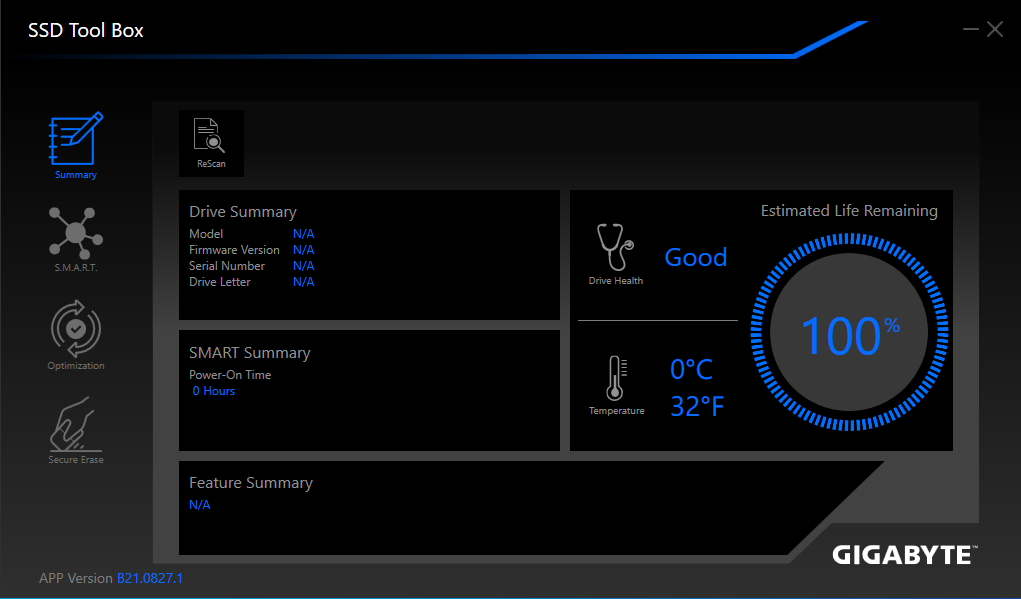This screenshot has width=1021, height=599.
Task: Click the Drive Letter N/A value
Action: tap(303, 282)
